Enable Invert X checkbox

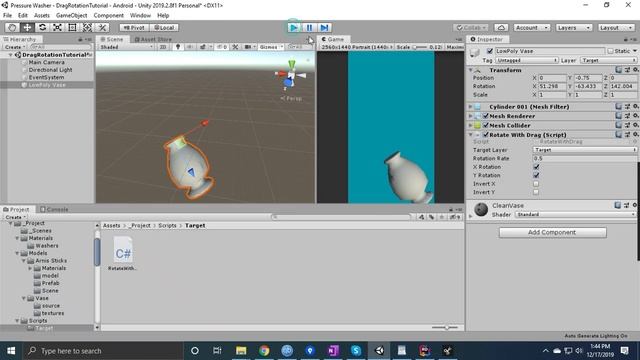(536, 184)
